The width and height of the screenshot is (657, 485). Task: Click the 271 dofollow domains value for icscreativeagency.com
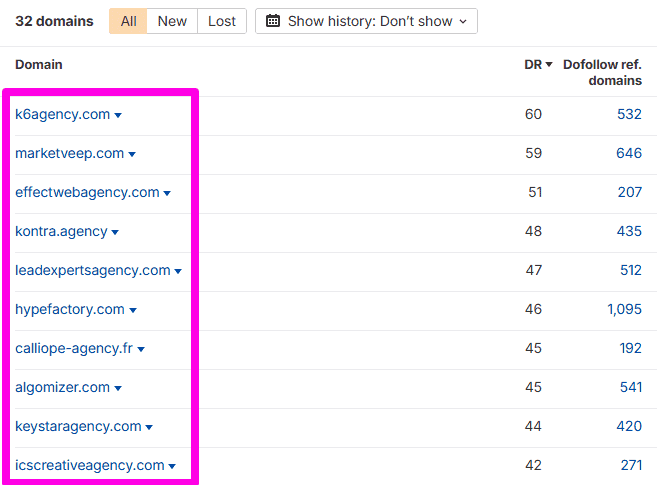(631, 464)
